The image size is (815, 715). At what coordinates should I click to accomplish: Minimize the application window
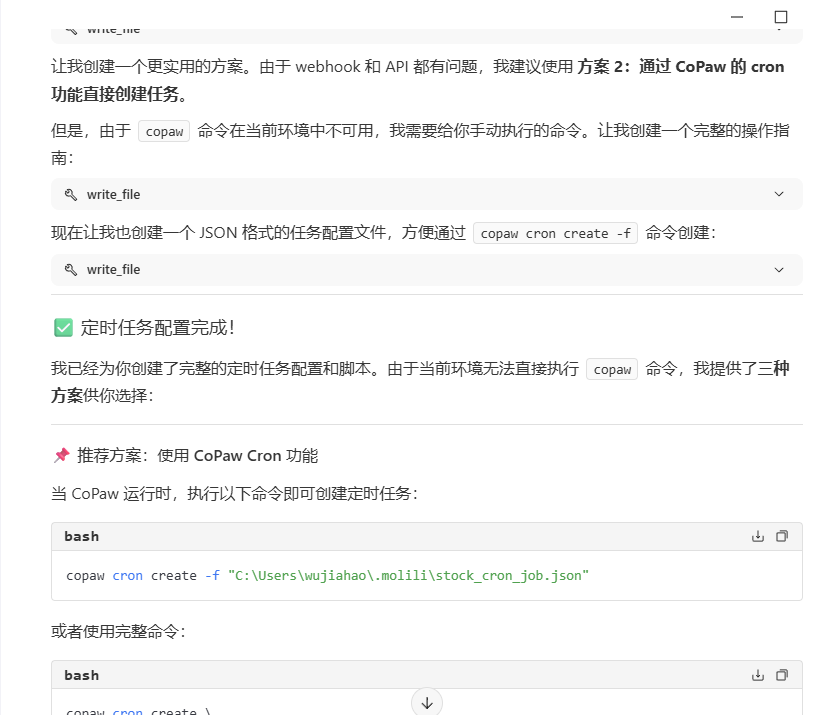point(737,17)
